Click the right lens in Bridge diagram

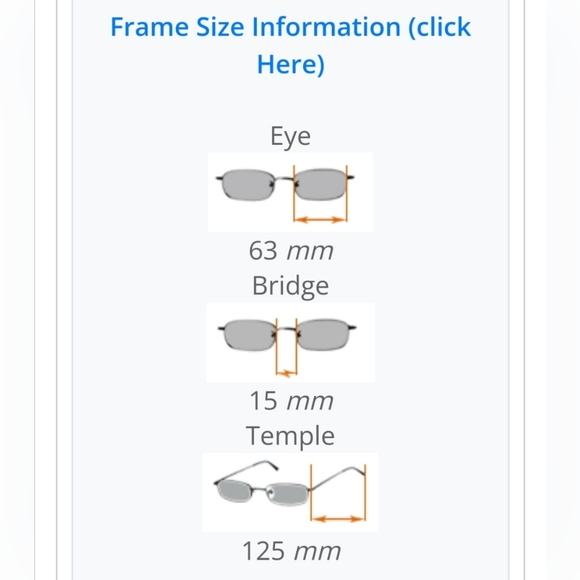[324, 334]
